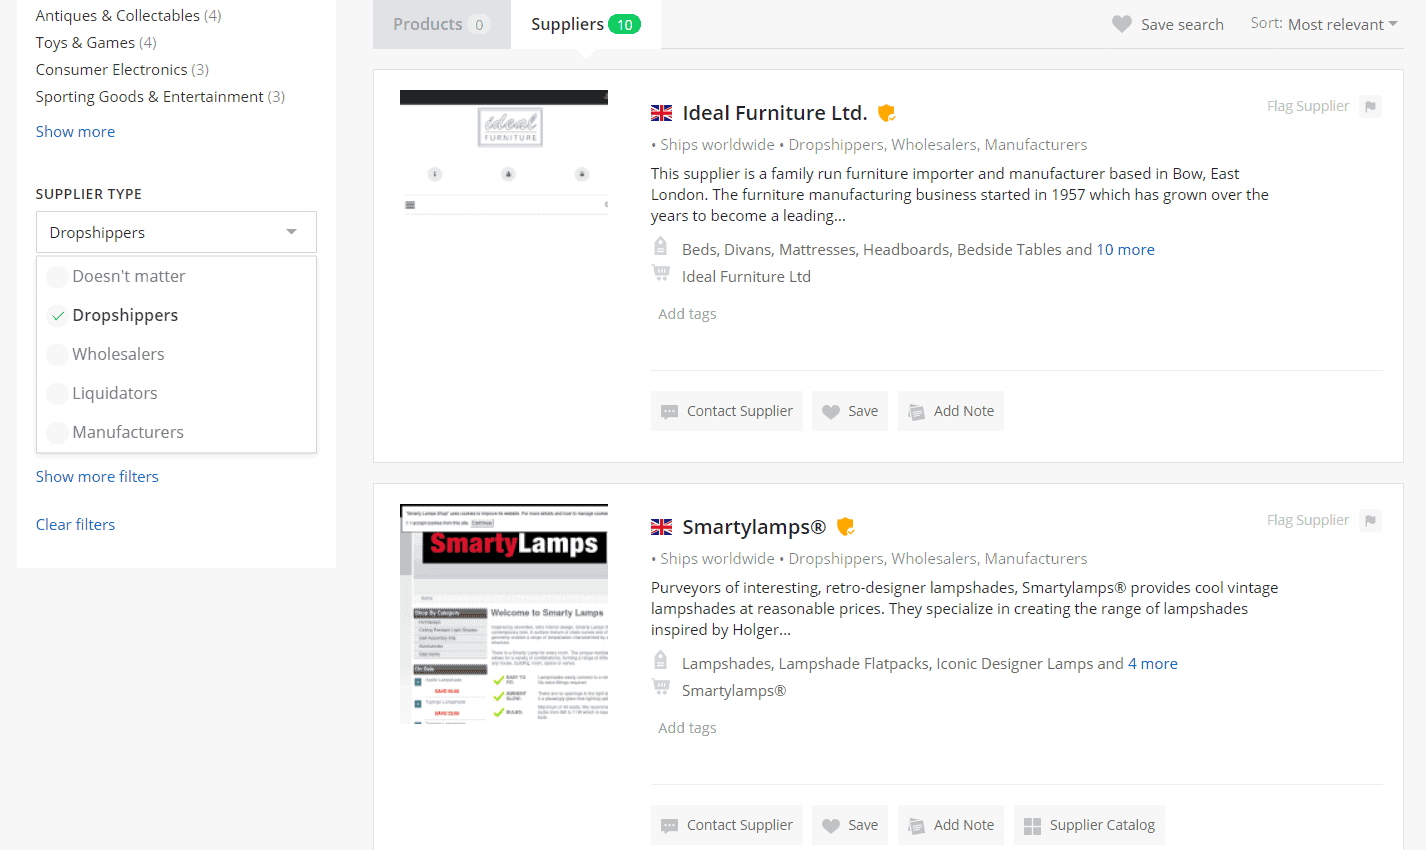The width and height of the screenshot is (1426, 850).
Task: Click the flag icon for Smartylamps supplier
Action: (x=1370, y=520)
